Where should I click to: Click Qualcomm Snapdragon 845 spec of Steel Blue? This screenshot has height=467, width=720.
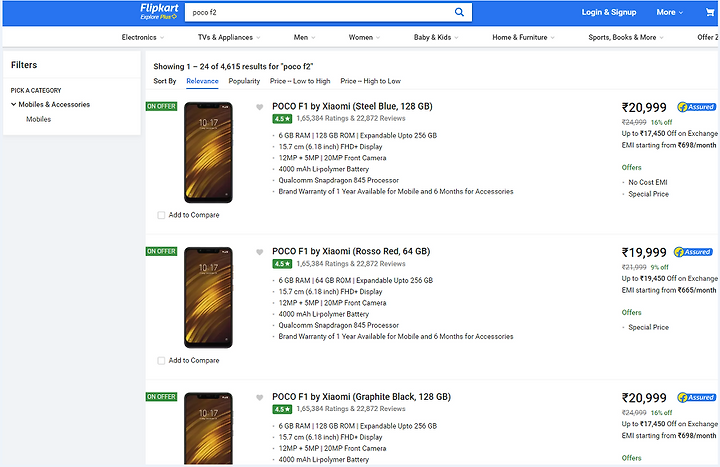pos(338,180)
